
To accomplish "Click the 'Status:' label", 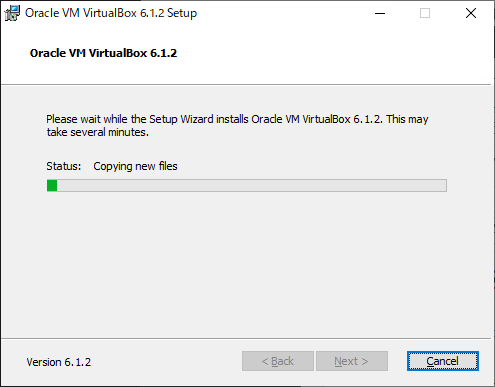I will 64,166.
